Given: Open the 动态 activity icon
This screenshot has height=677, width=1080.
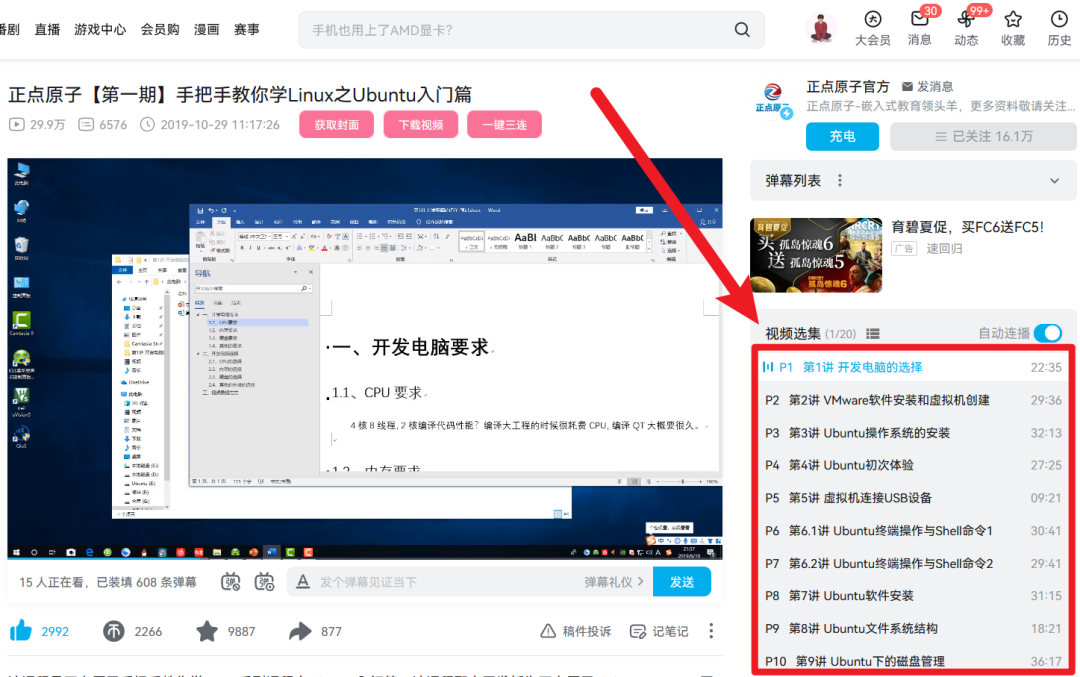Looking at the screenshot, I should pos(966,19).
